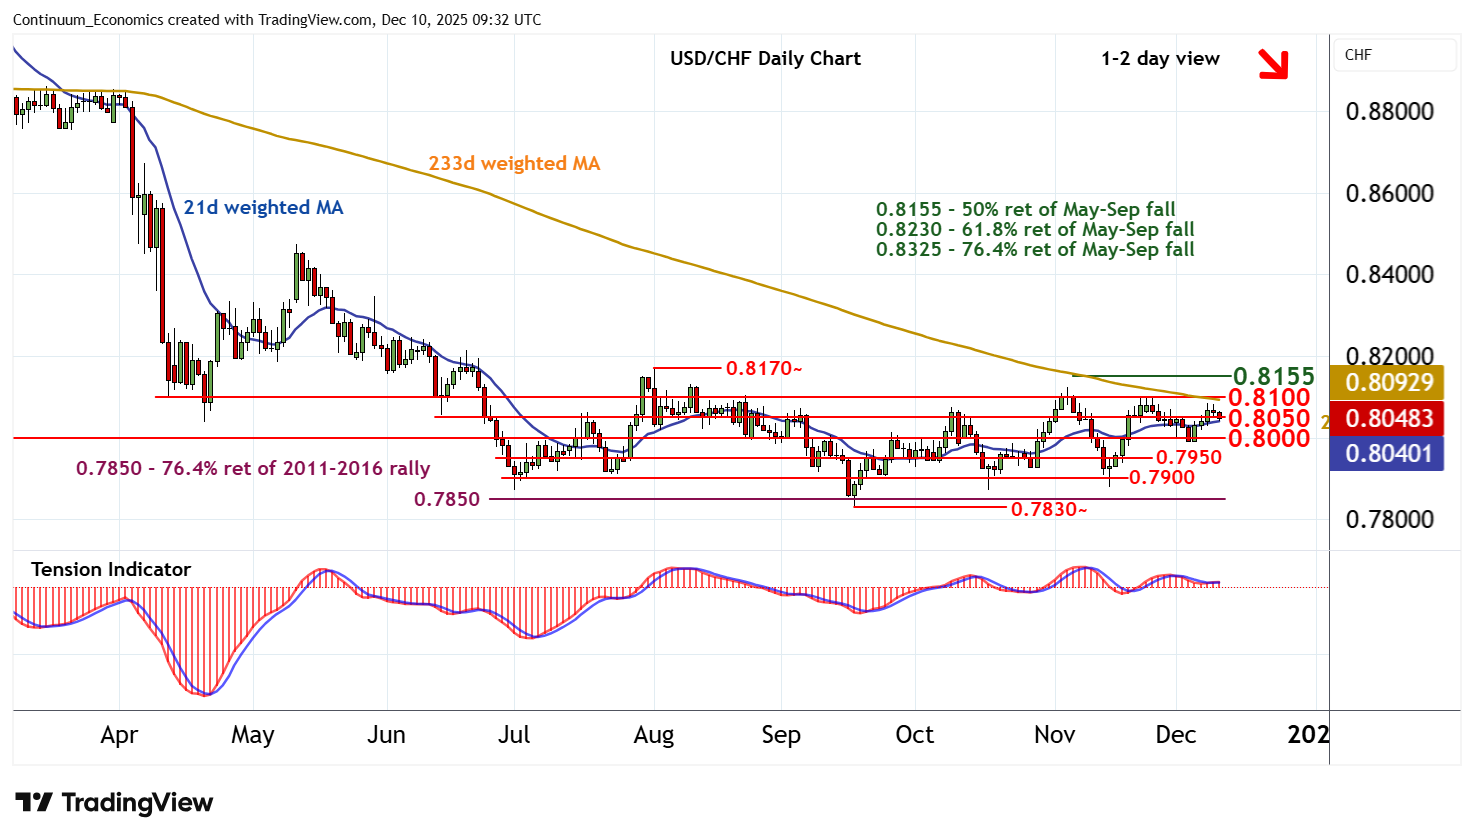The height and width of the screenshot is (840, 1474).
Task: Select the 0.7950 support level label
Action: pyautogui.click(x=1188, y=457)
